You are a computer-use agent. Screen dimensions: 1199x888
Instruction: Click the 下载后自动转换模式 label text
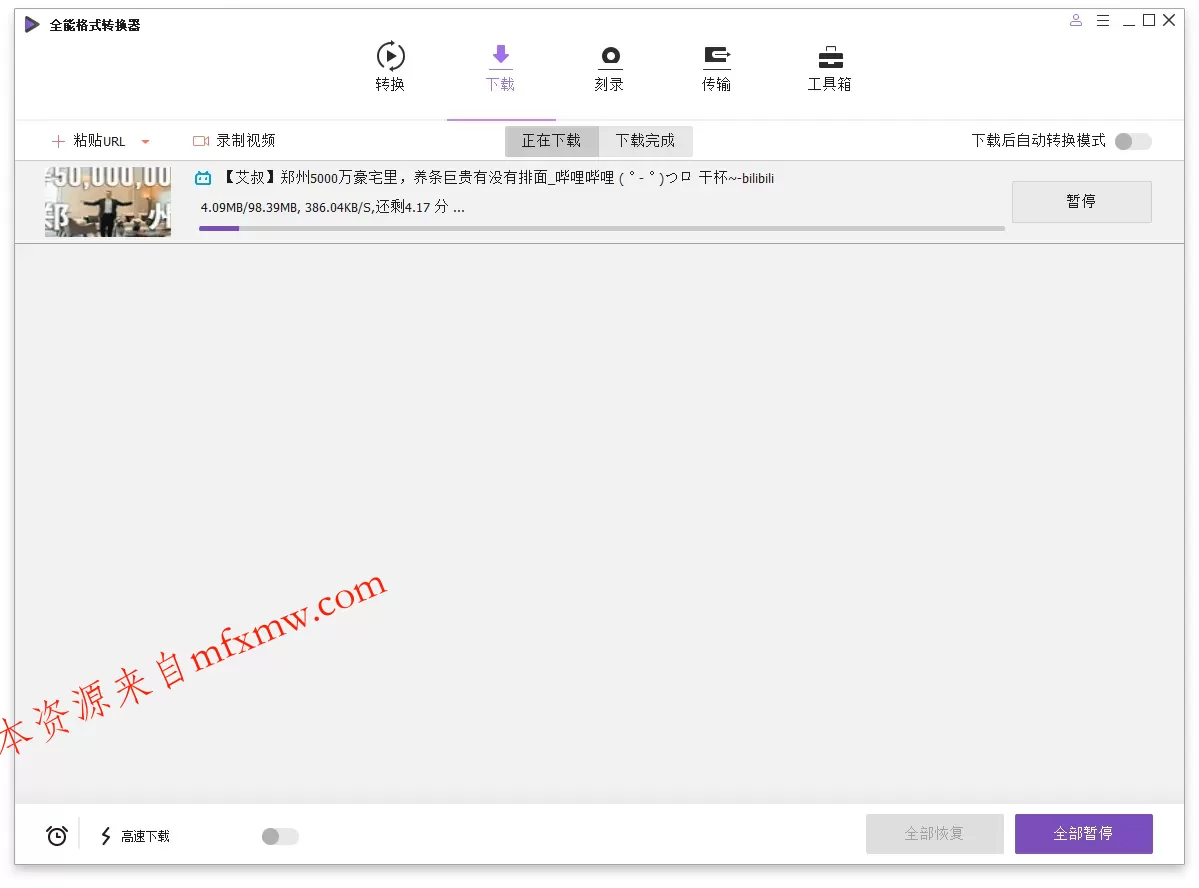tap(1038, 141)
